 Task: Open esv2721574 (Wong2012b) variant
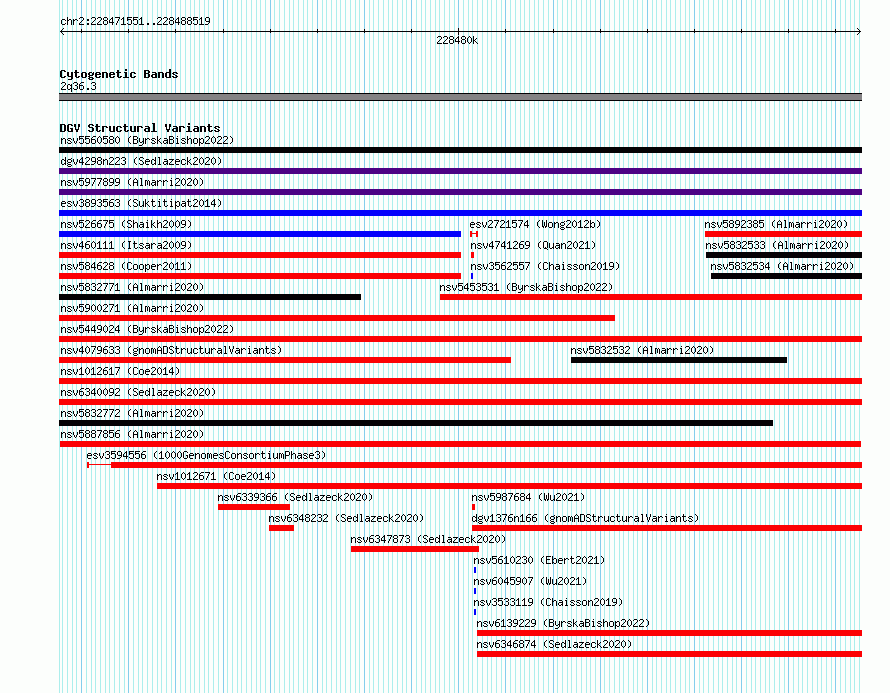pos(535,224)
